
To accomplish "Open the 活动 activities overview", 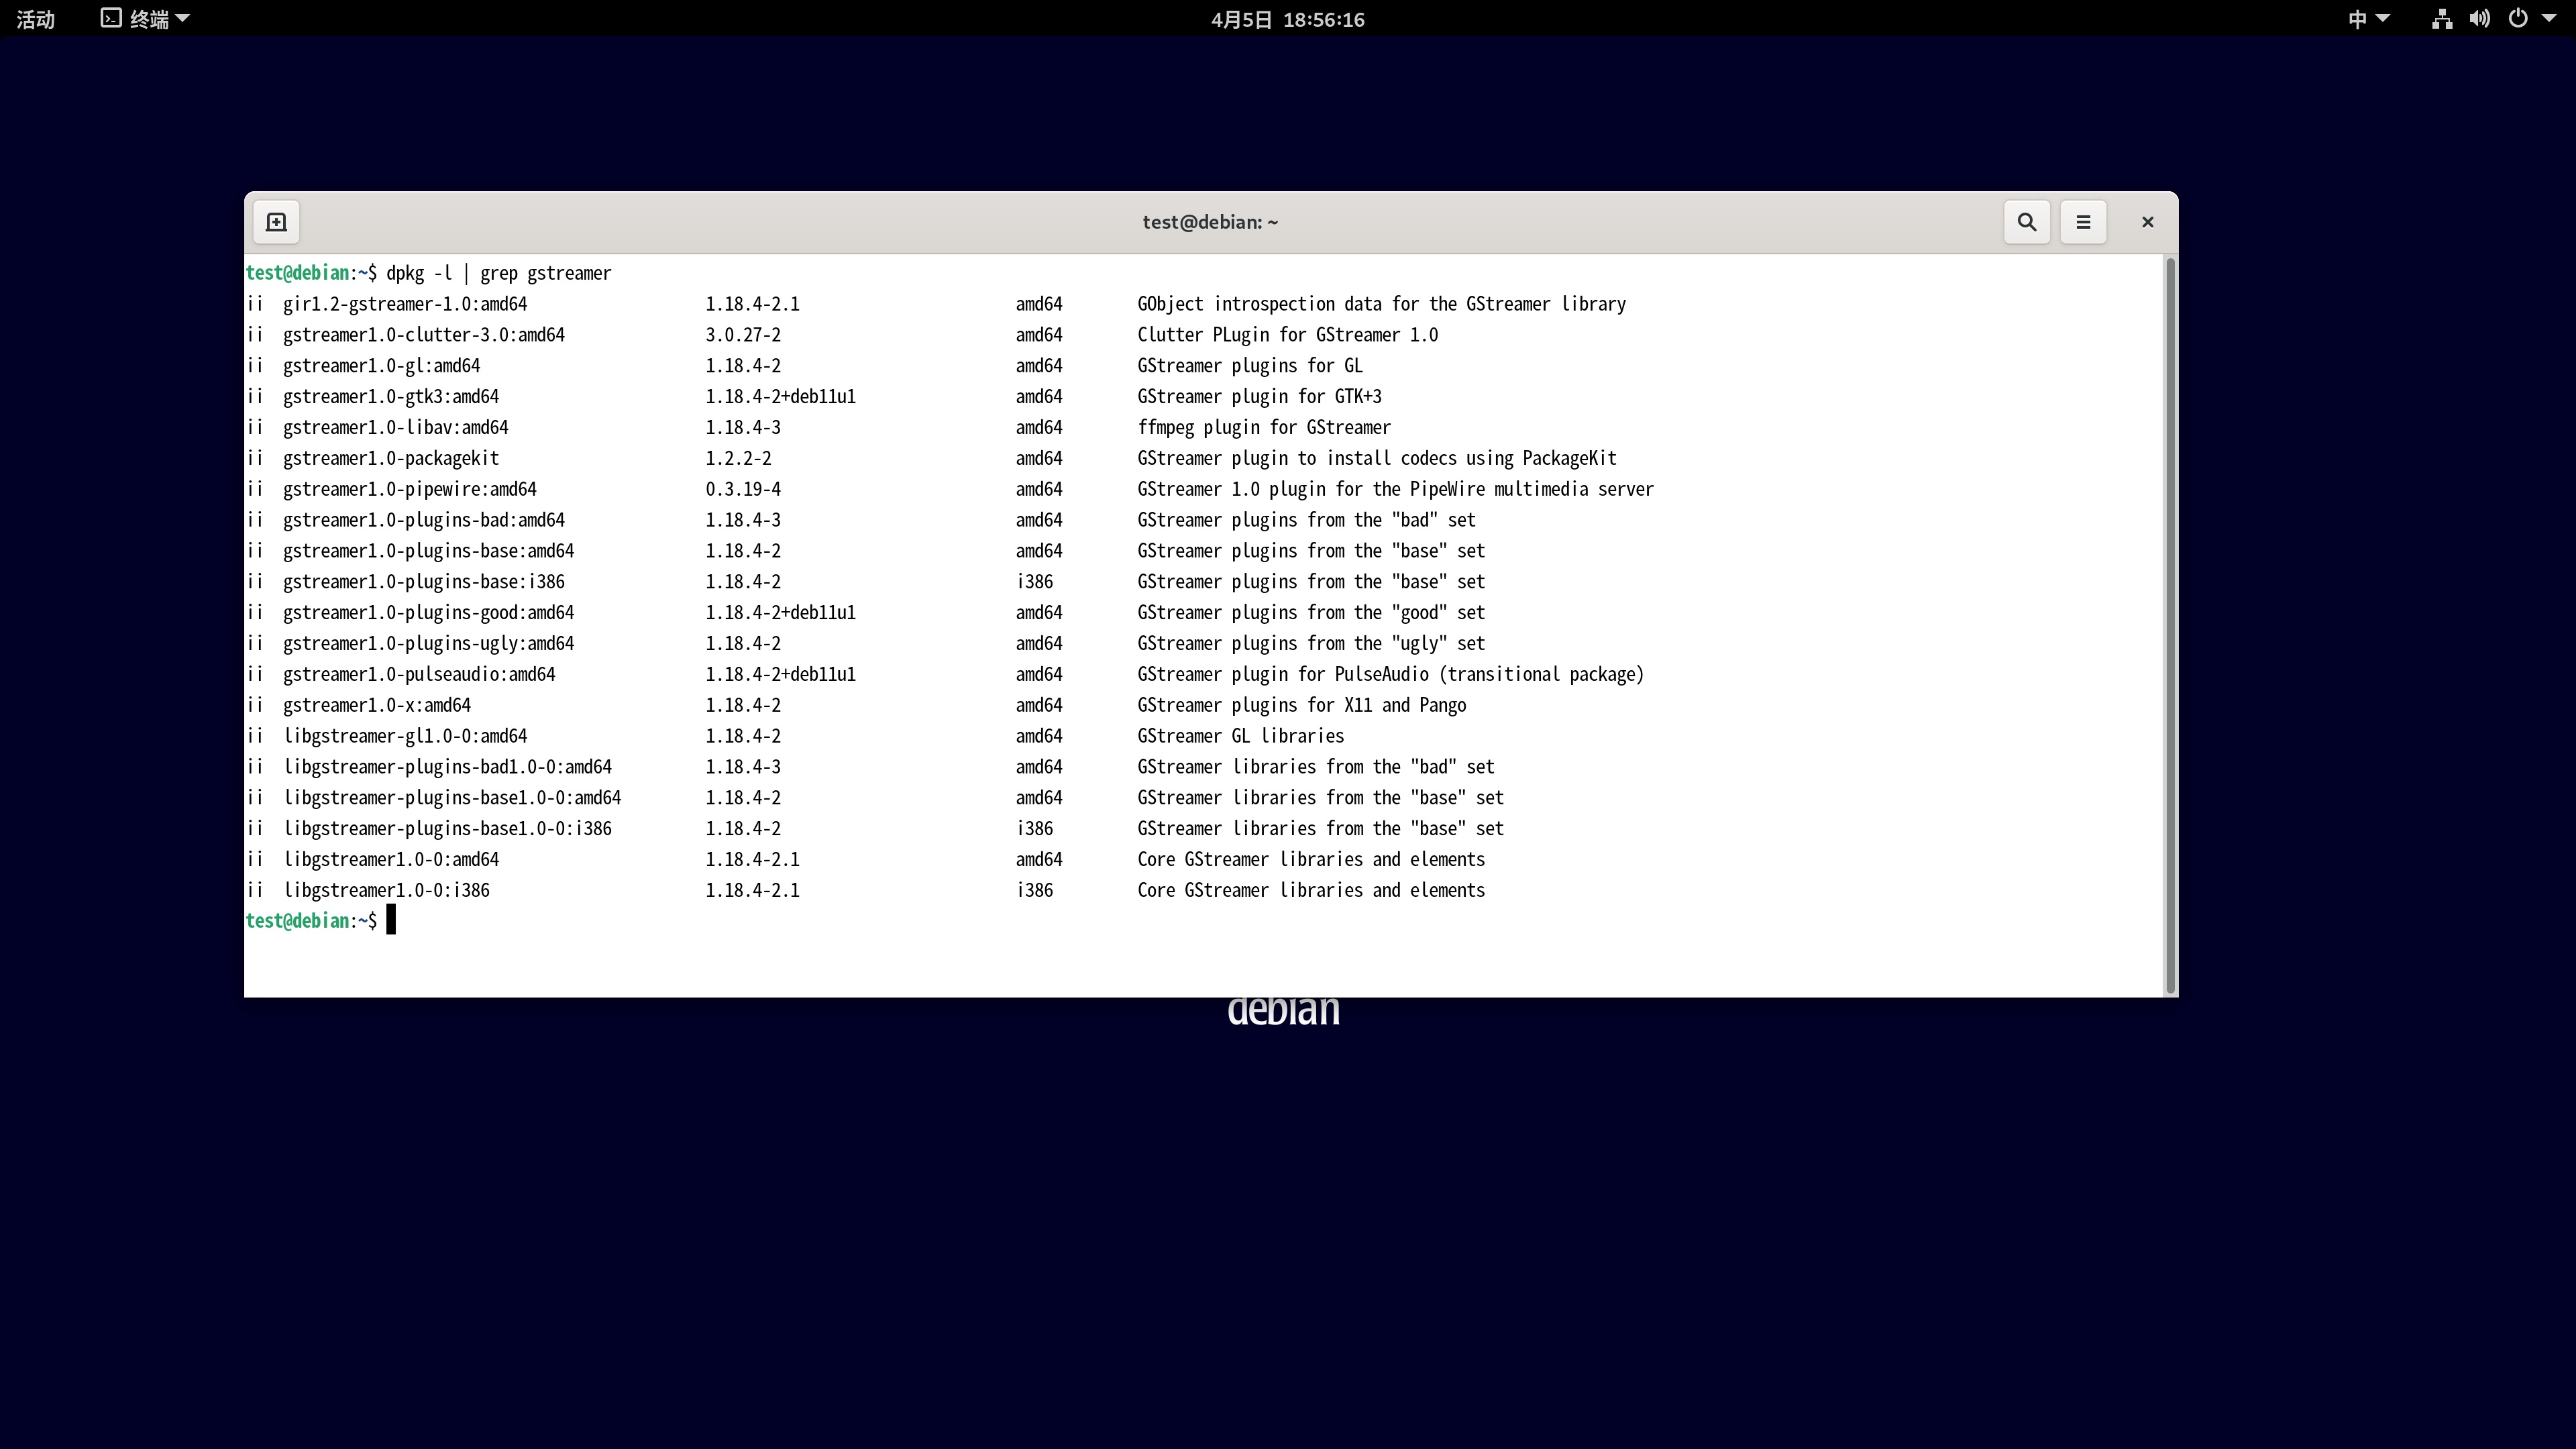I will coord(36,19).
